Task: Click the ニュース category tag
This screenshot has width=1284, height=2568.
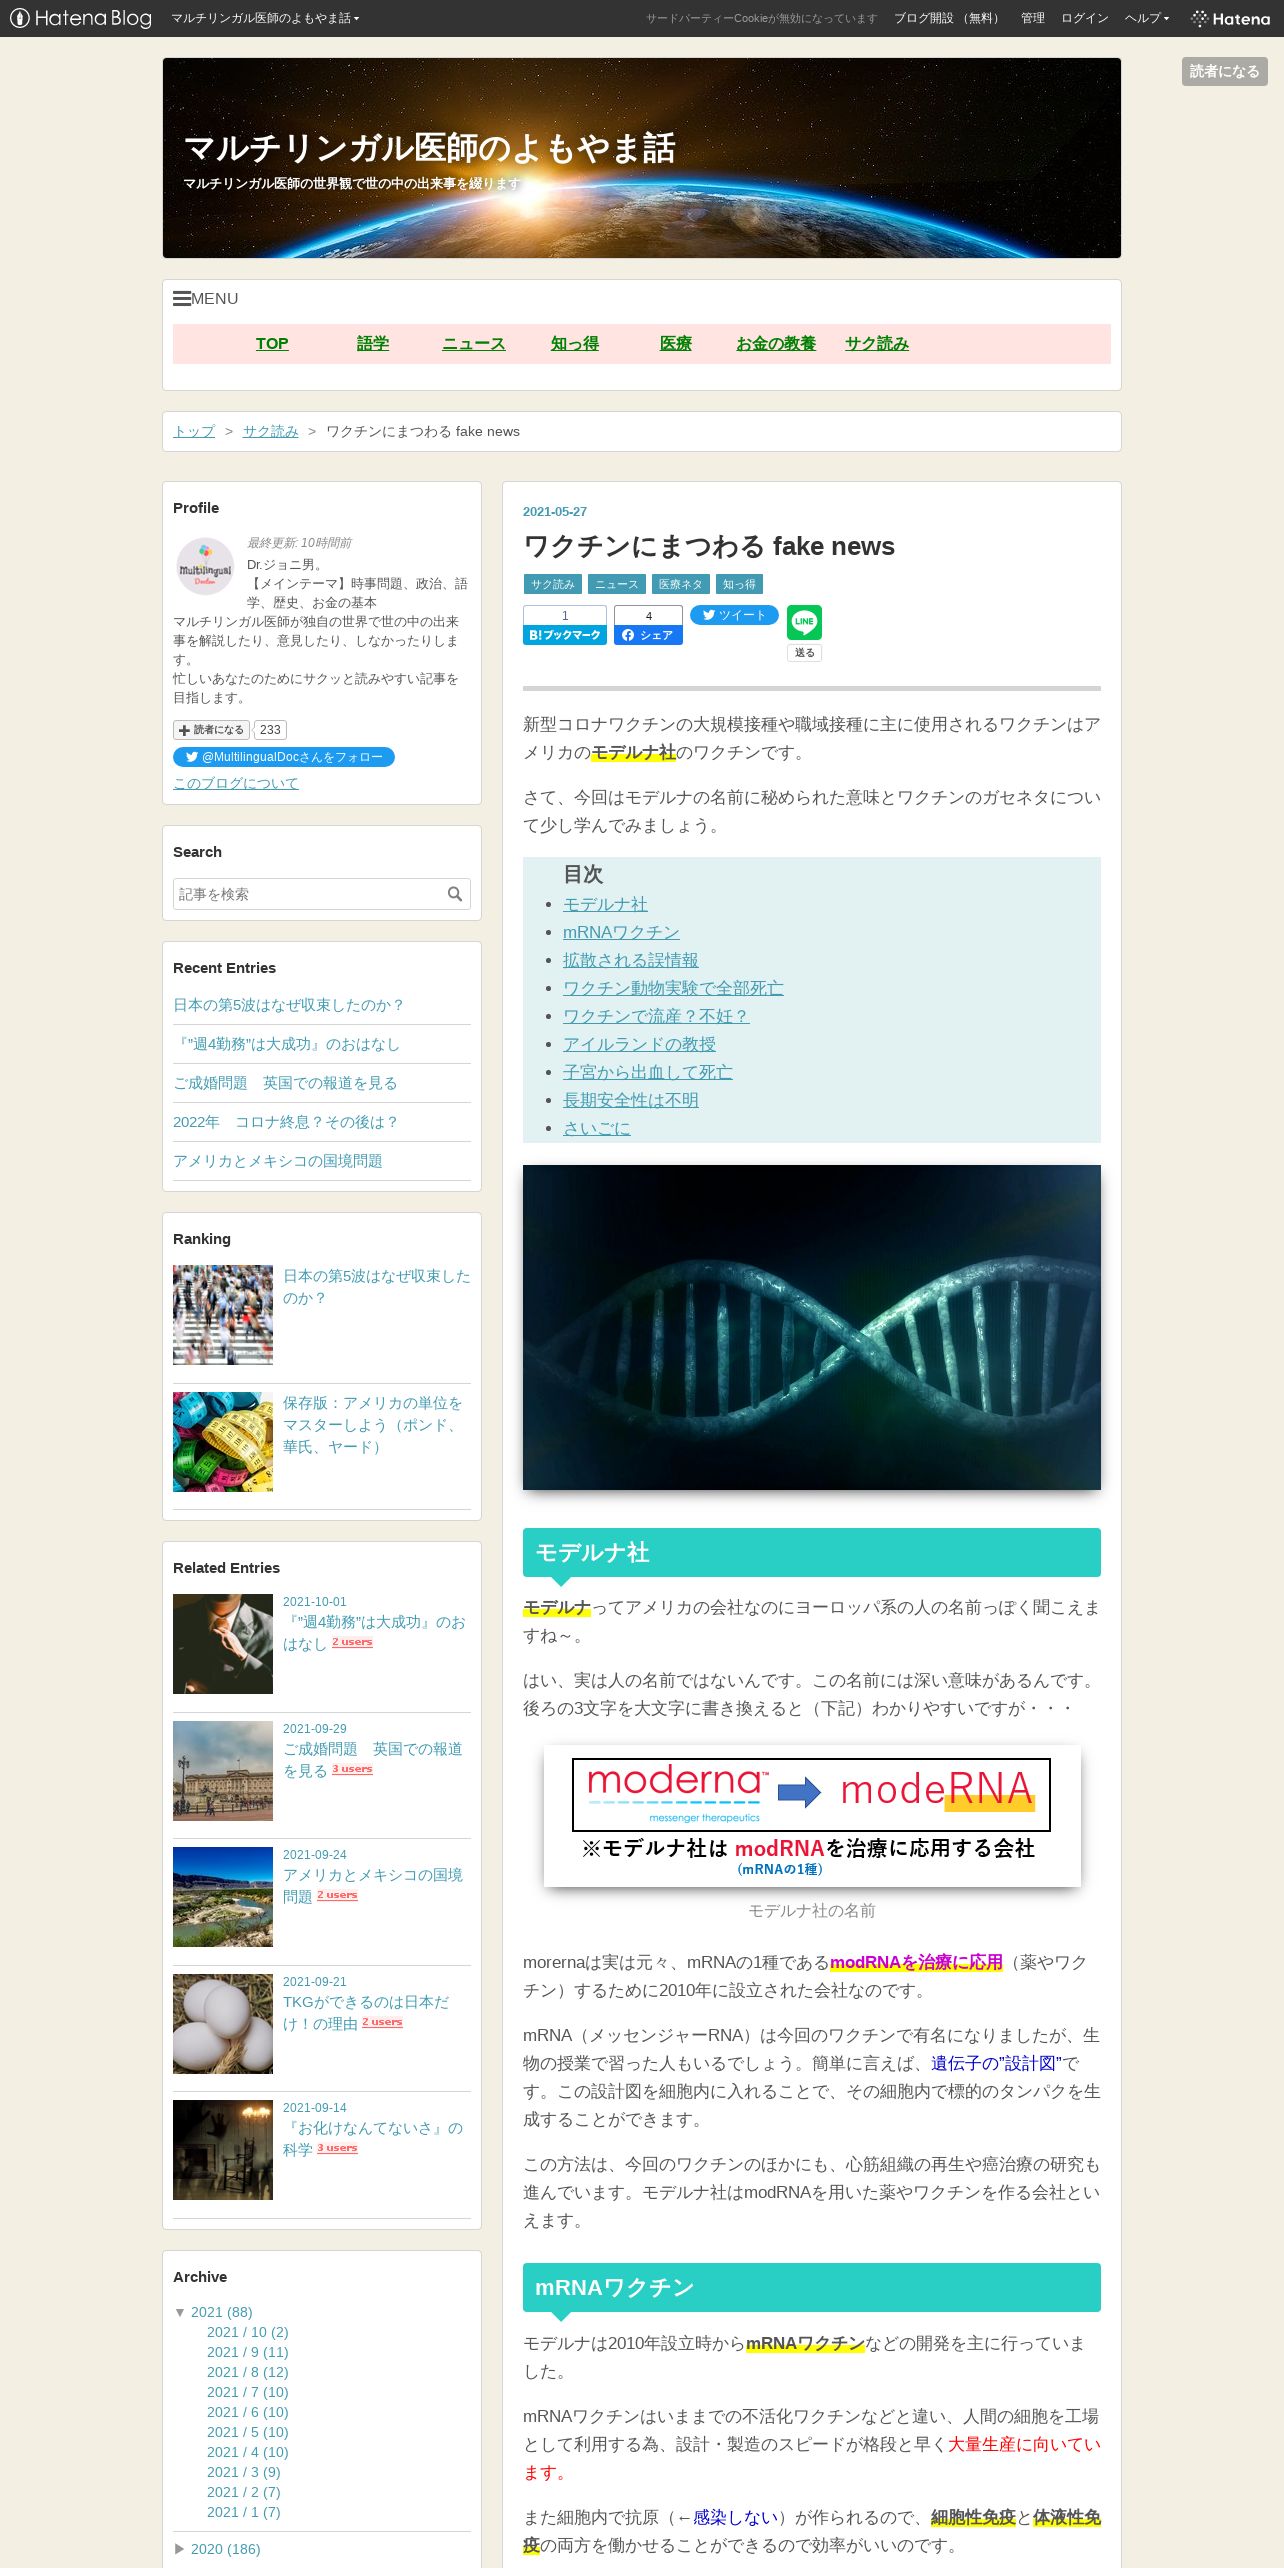Action: tap(617, 584)
